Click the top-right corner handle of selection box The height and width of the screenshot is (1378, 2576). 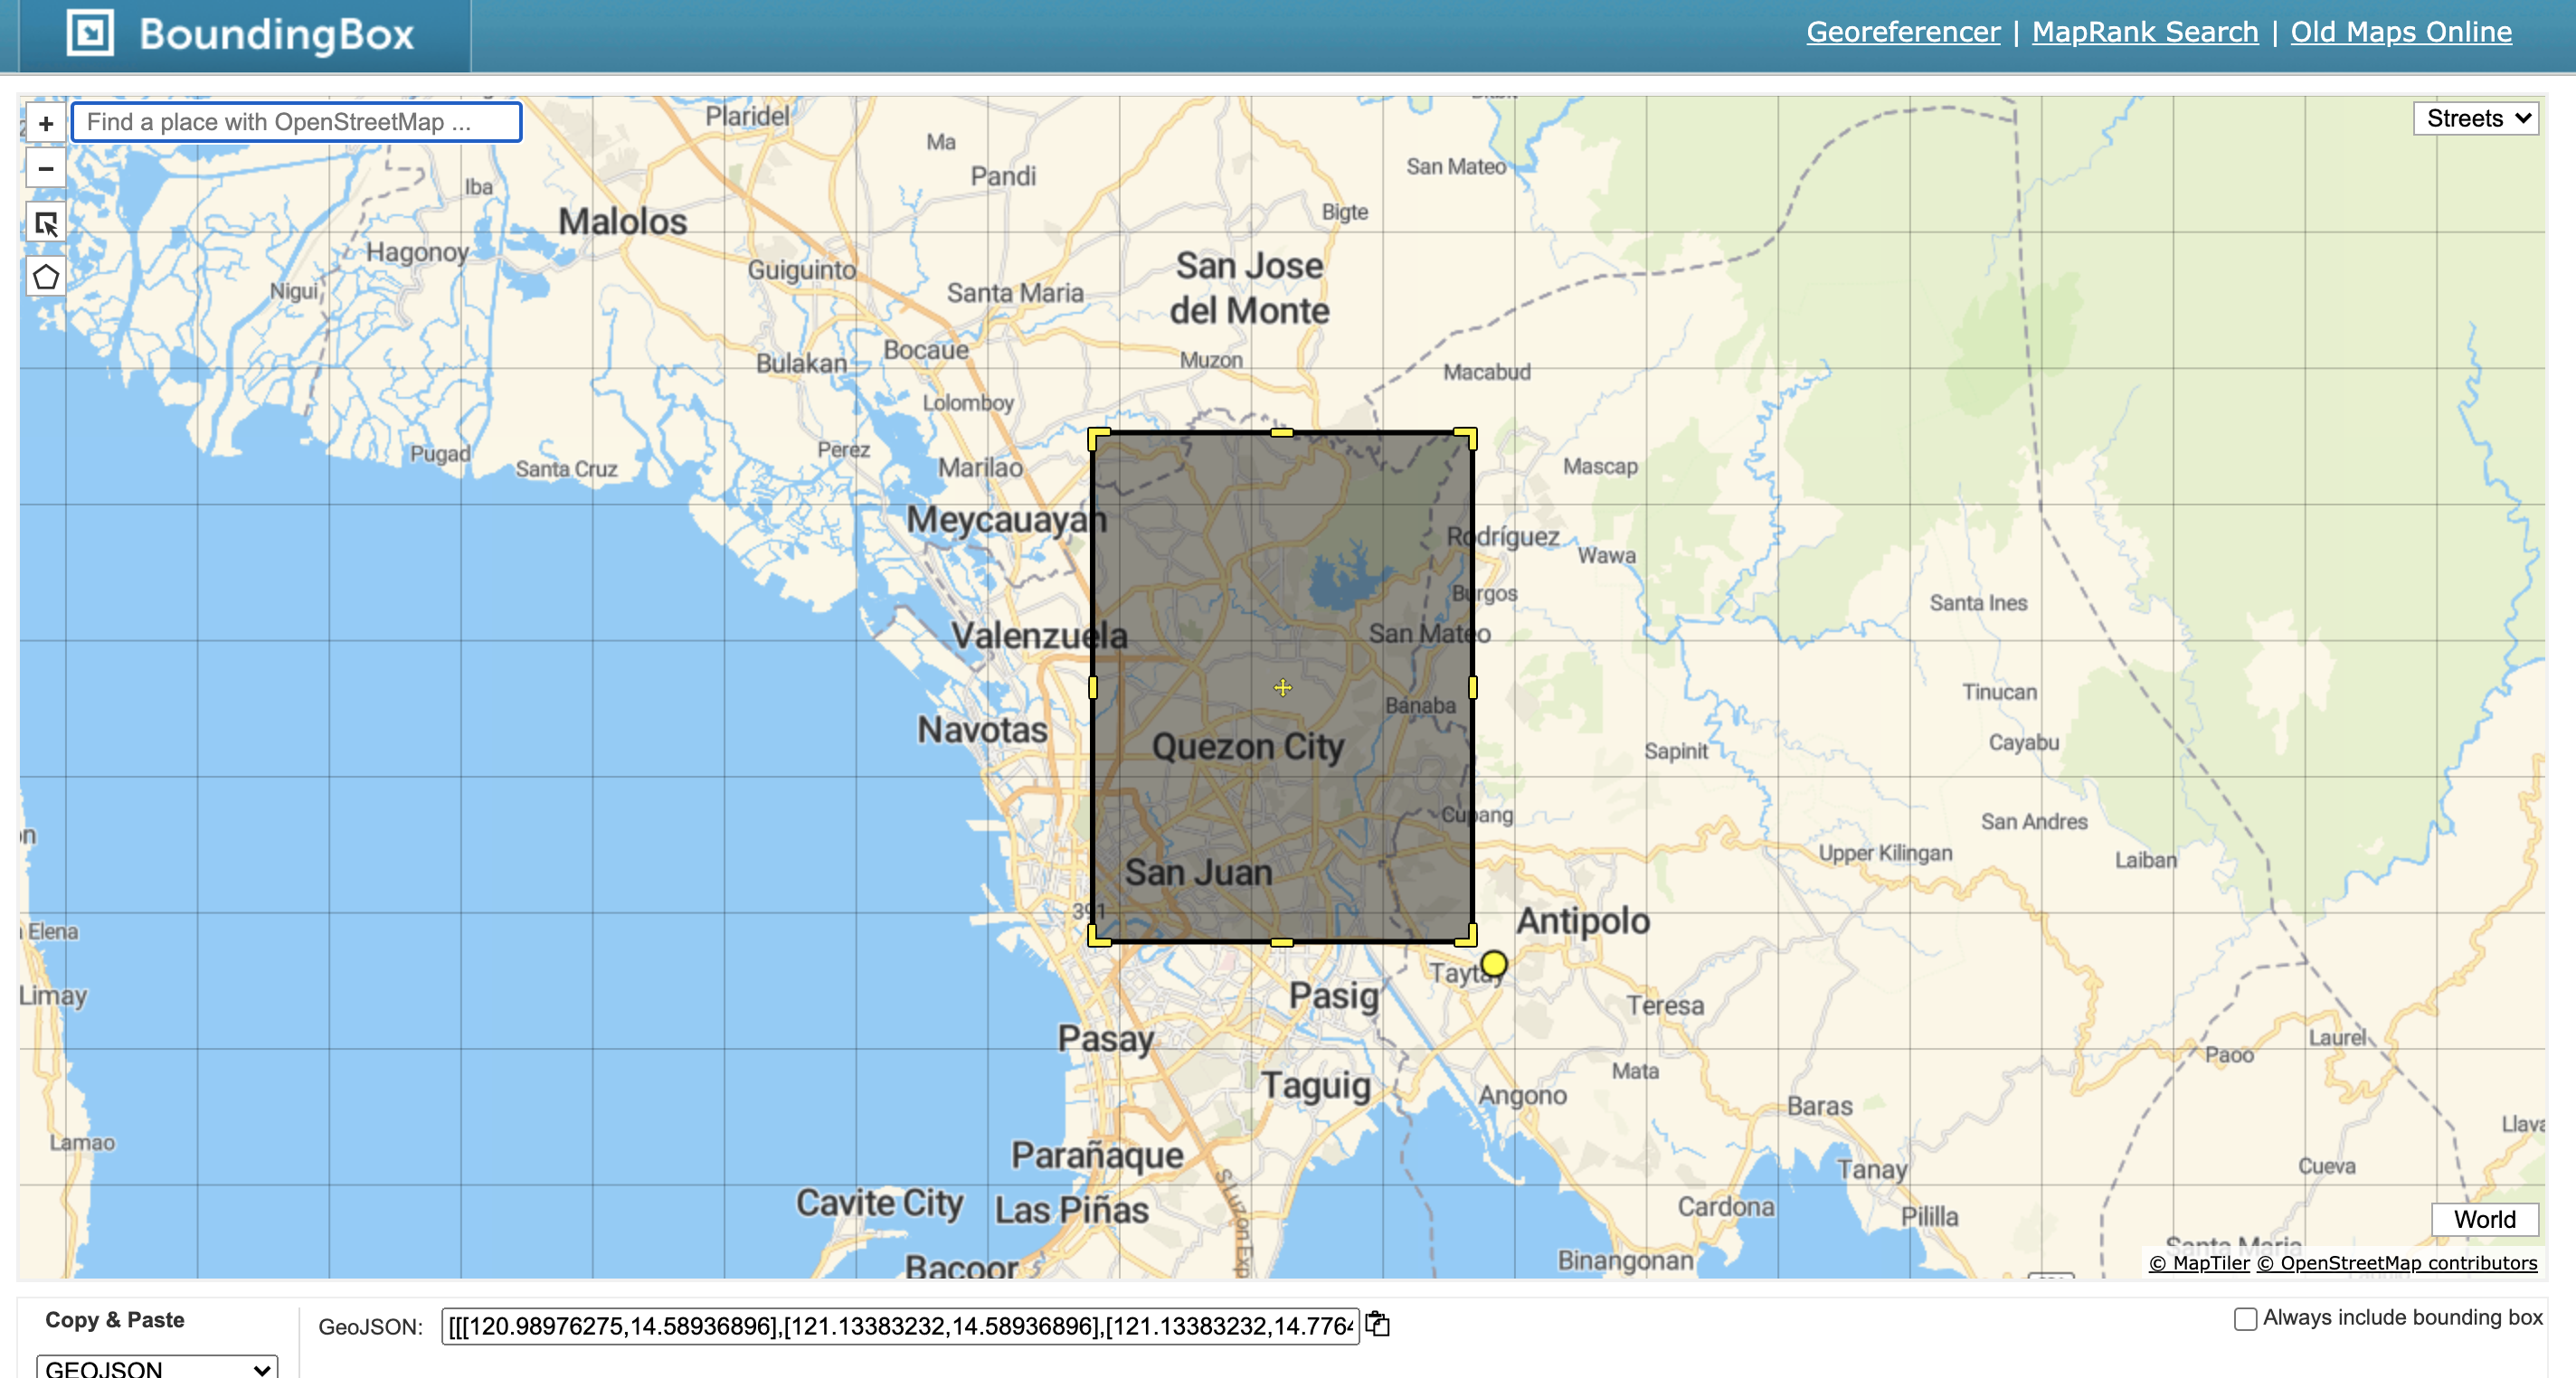tap(1466, 438)
